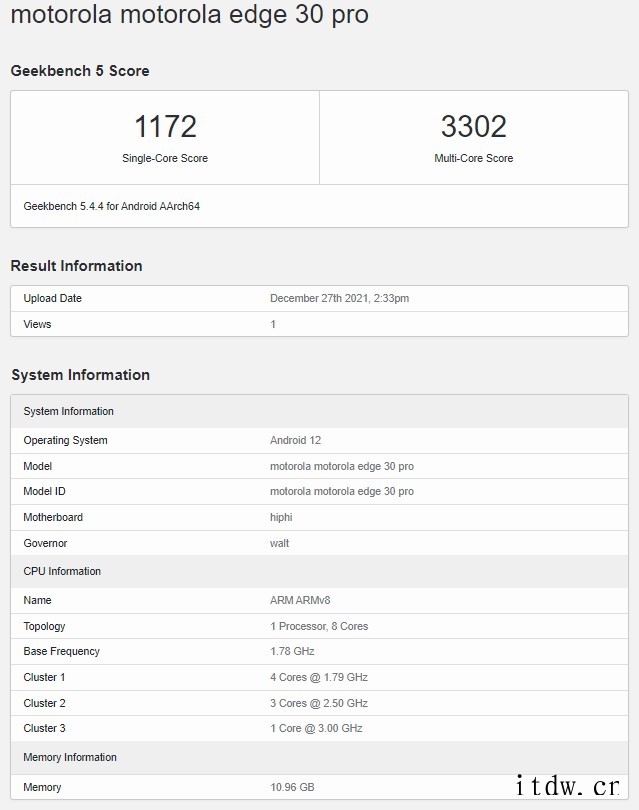Viewport: 639px width, 810px height.
Task: Select the Model value motorola edge 30 pro
Action: (342, 466)
